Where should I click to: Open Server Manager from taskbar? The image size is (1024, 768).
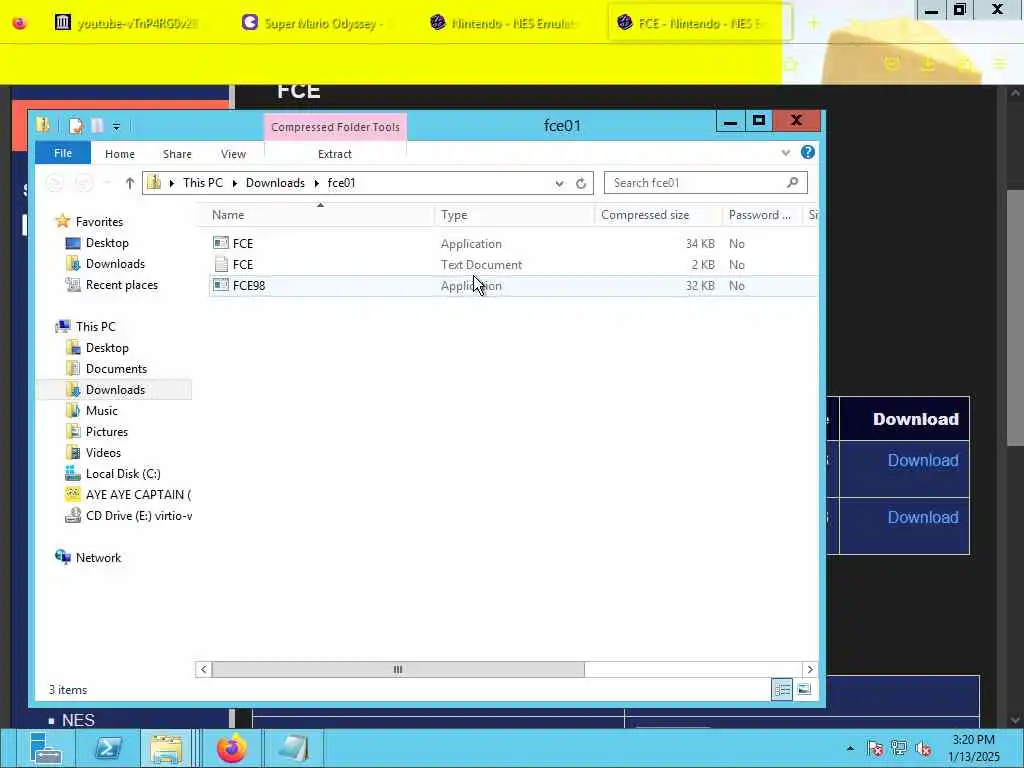tap(46, 748)
